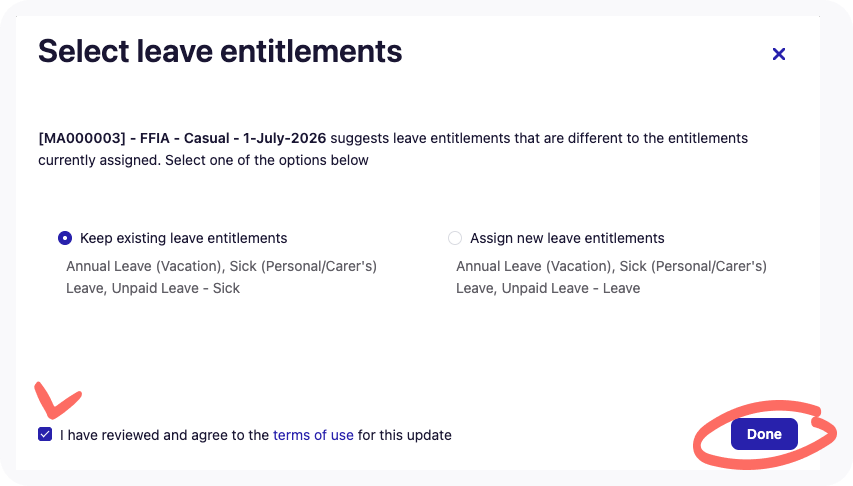Click the red hand-drawn checkmark annotation
The image size is (853, 486).
[57, 403]
